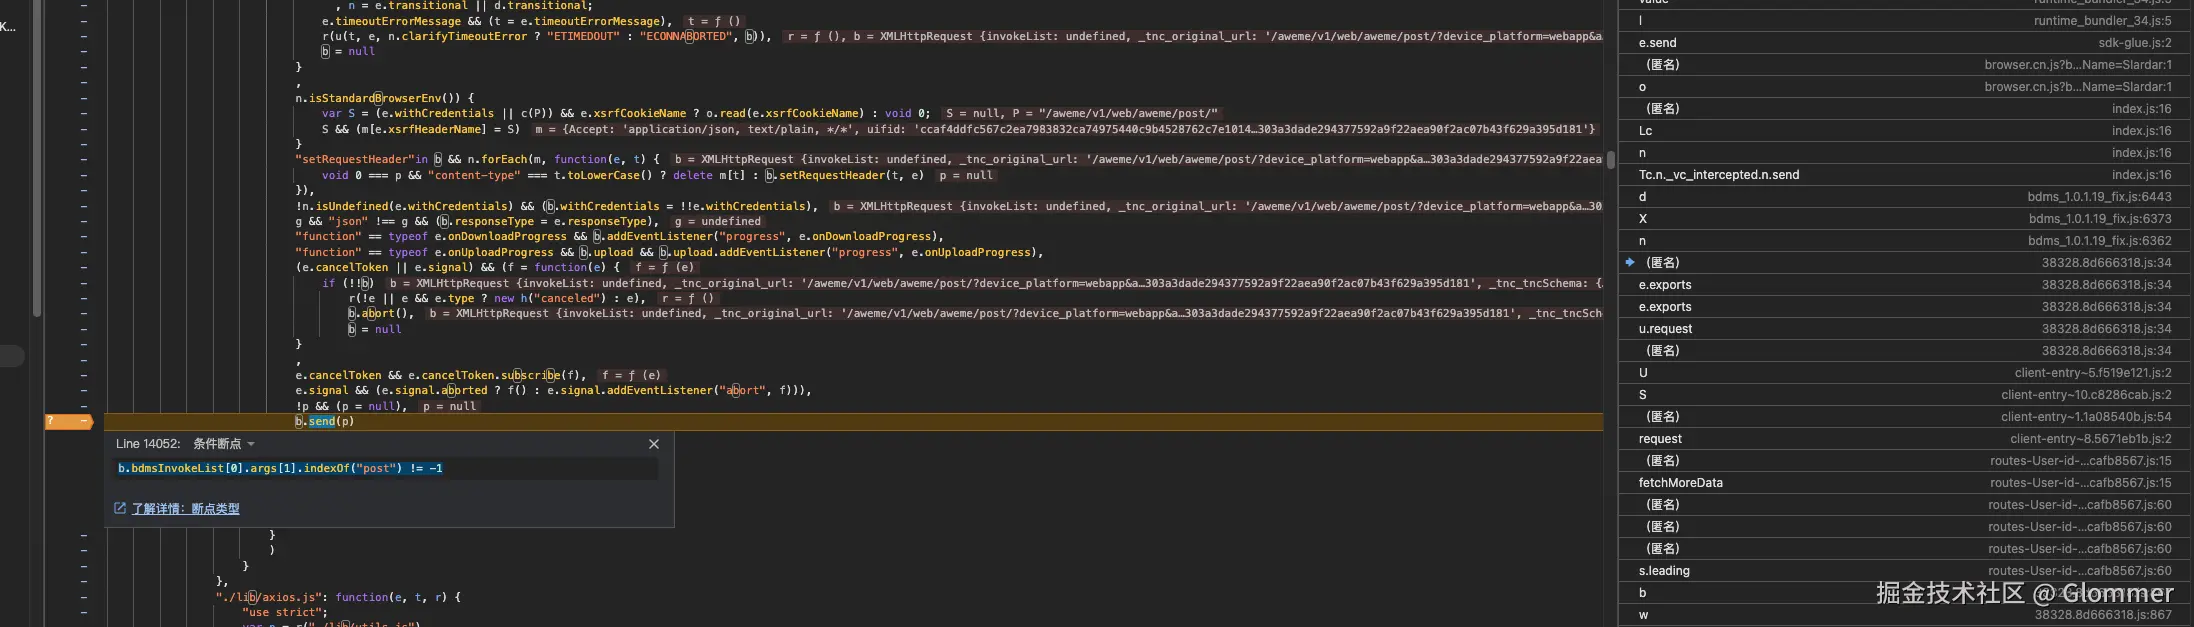The width and height of the screenshot is (2194, 627).
Task: Select the request call stack frame
Action: 1905,439
